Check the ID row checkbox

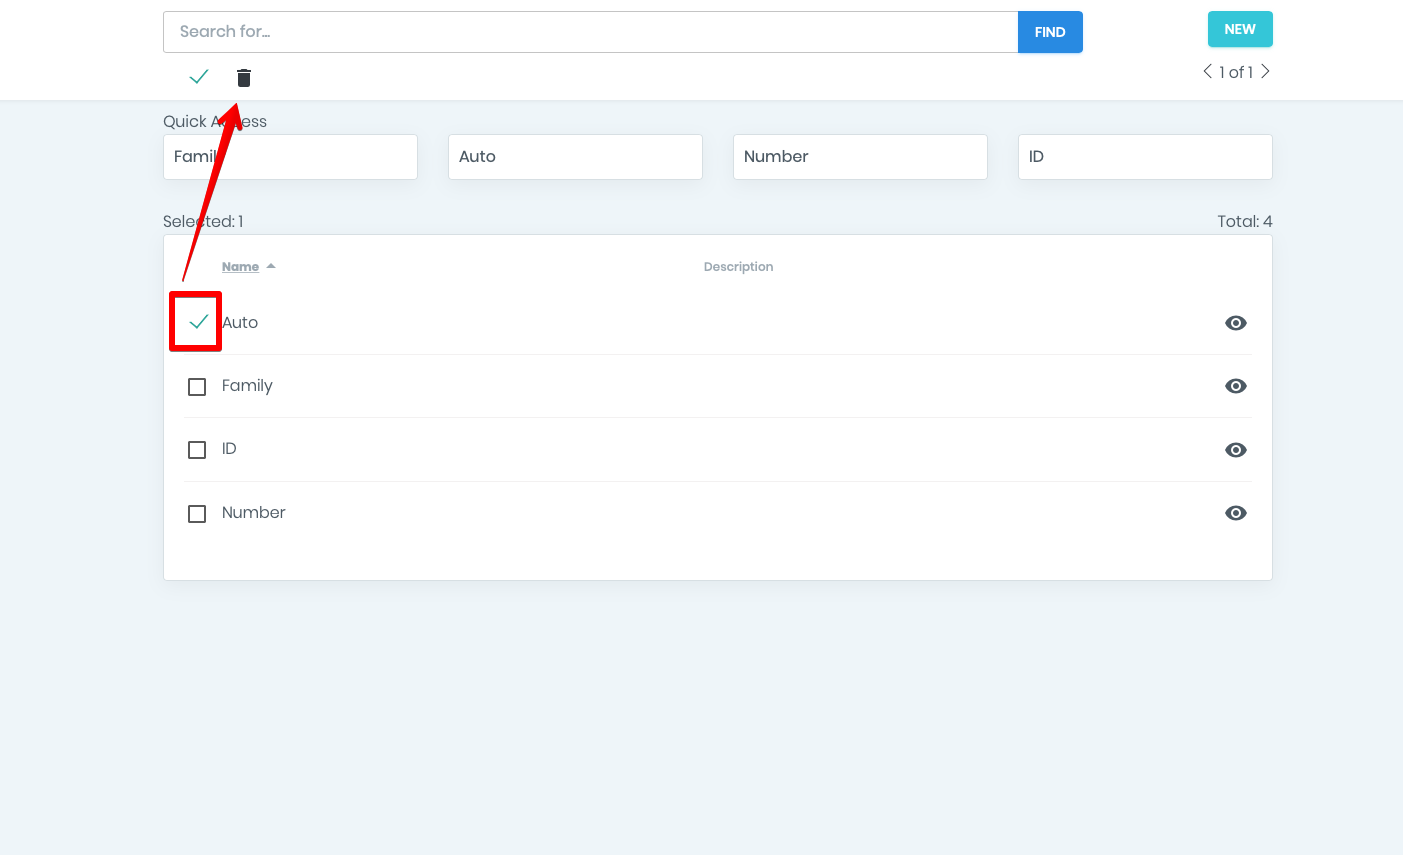point(197,450)
